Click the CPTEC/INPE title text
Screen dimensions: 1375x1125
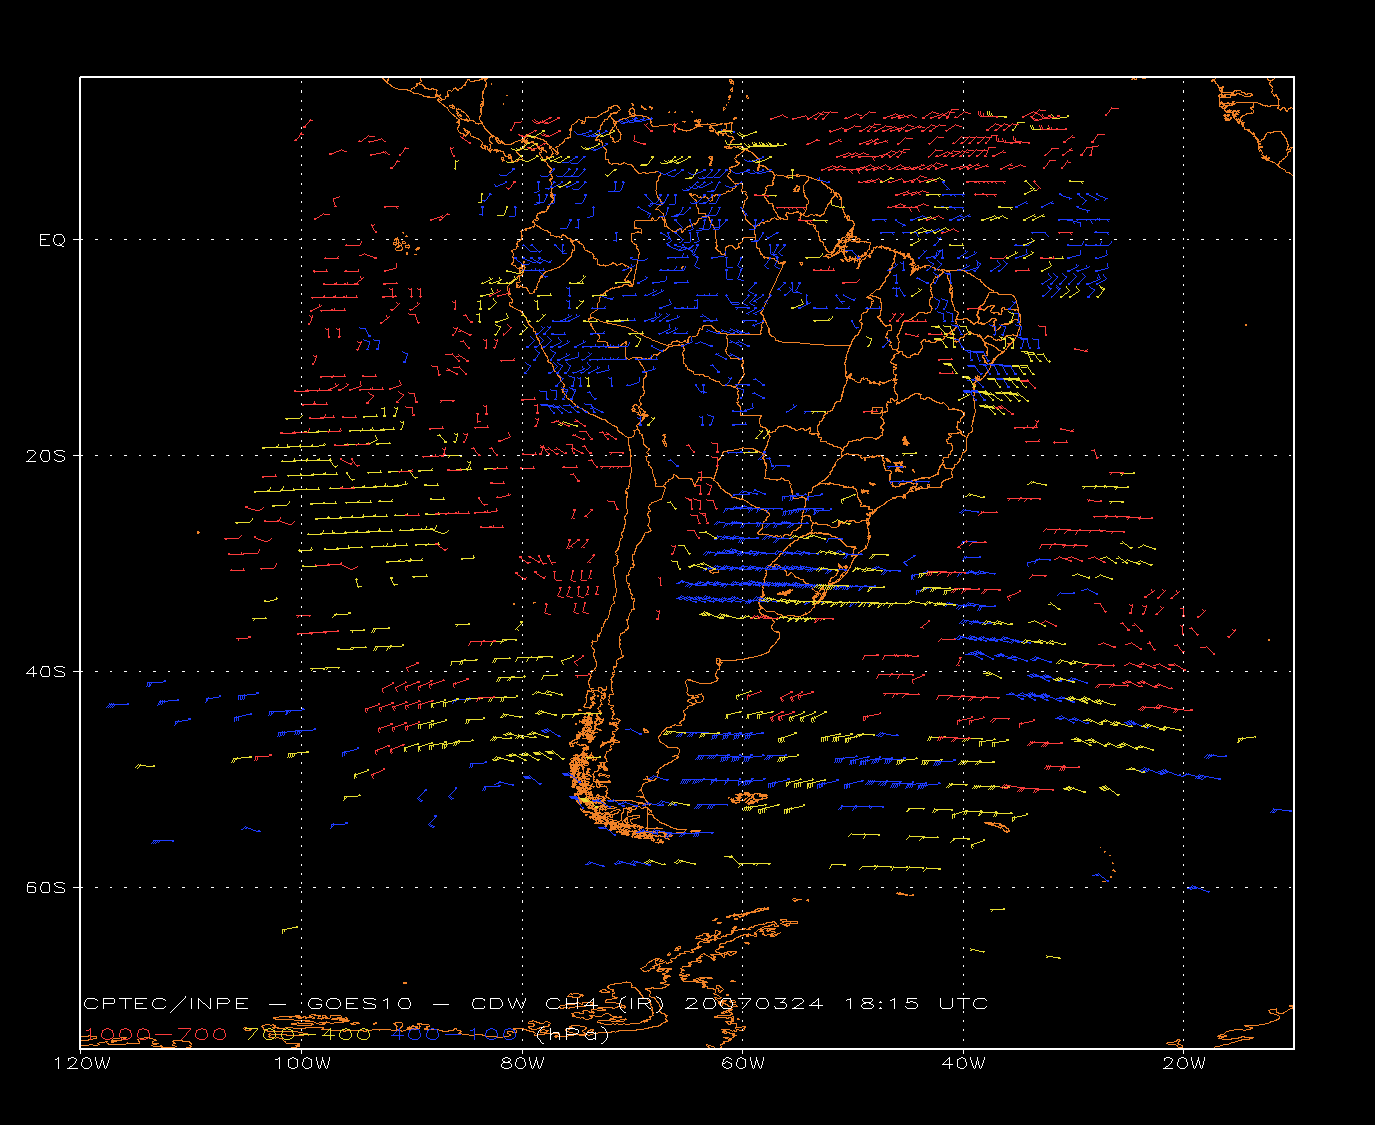[166, 1004]
